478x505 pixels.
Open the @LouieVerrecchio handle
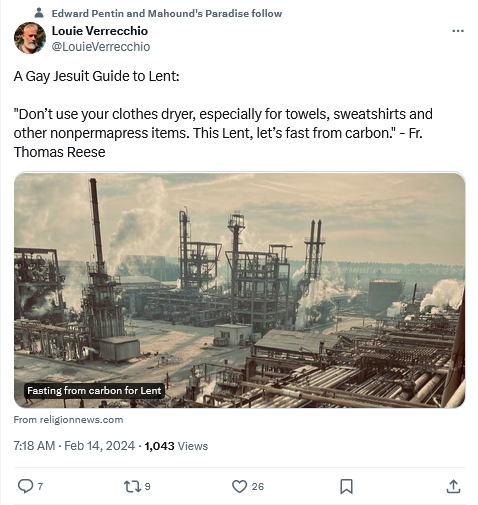pos(101,47)
